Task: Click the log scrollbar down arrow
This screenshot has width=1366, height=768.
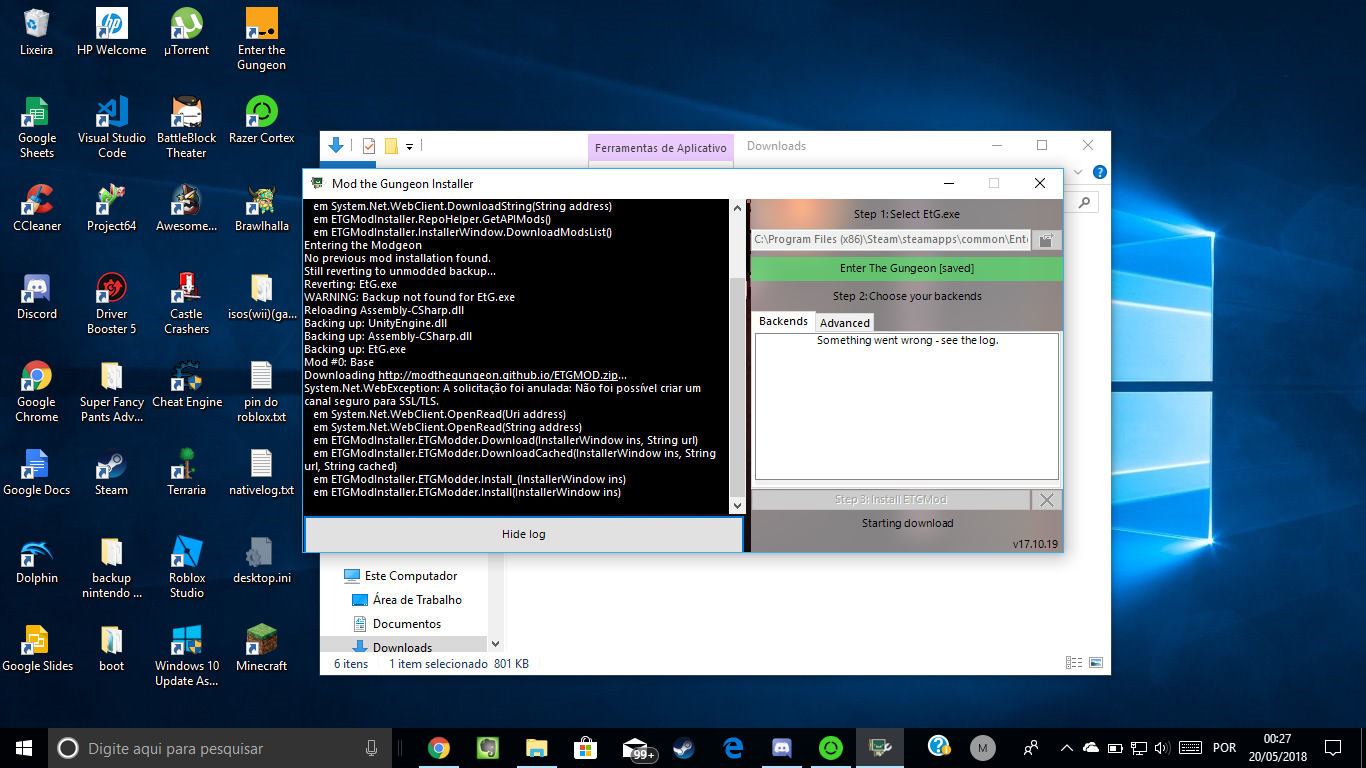Action: click(x=738, y=506)
